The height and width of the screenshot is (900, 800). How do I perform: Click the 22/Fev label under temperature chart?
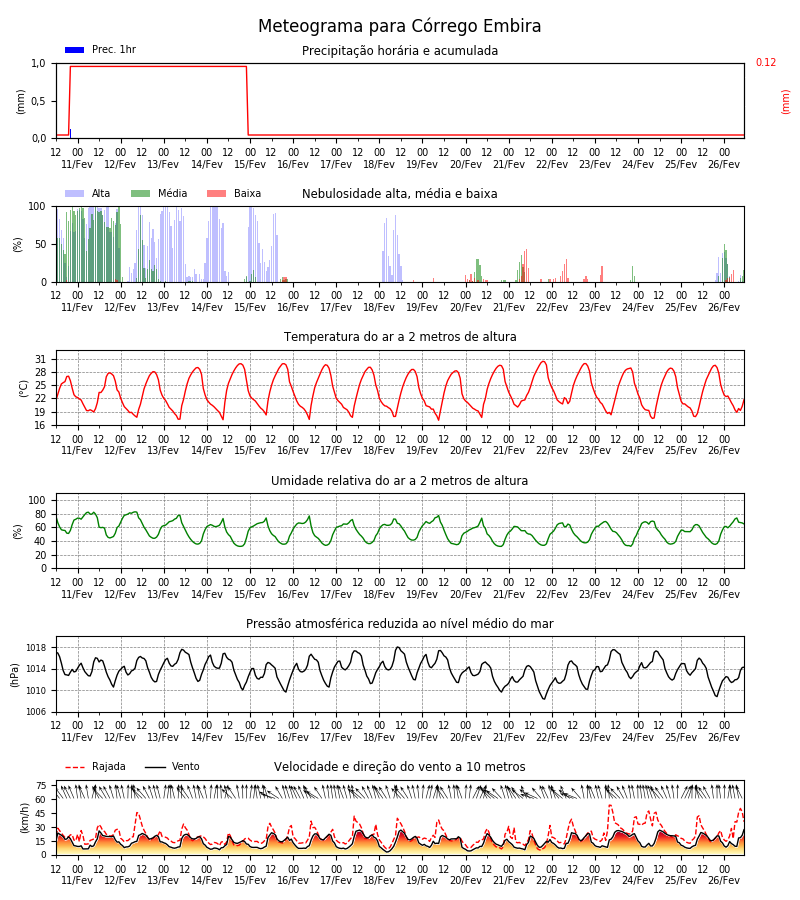pos(552,450)
